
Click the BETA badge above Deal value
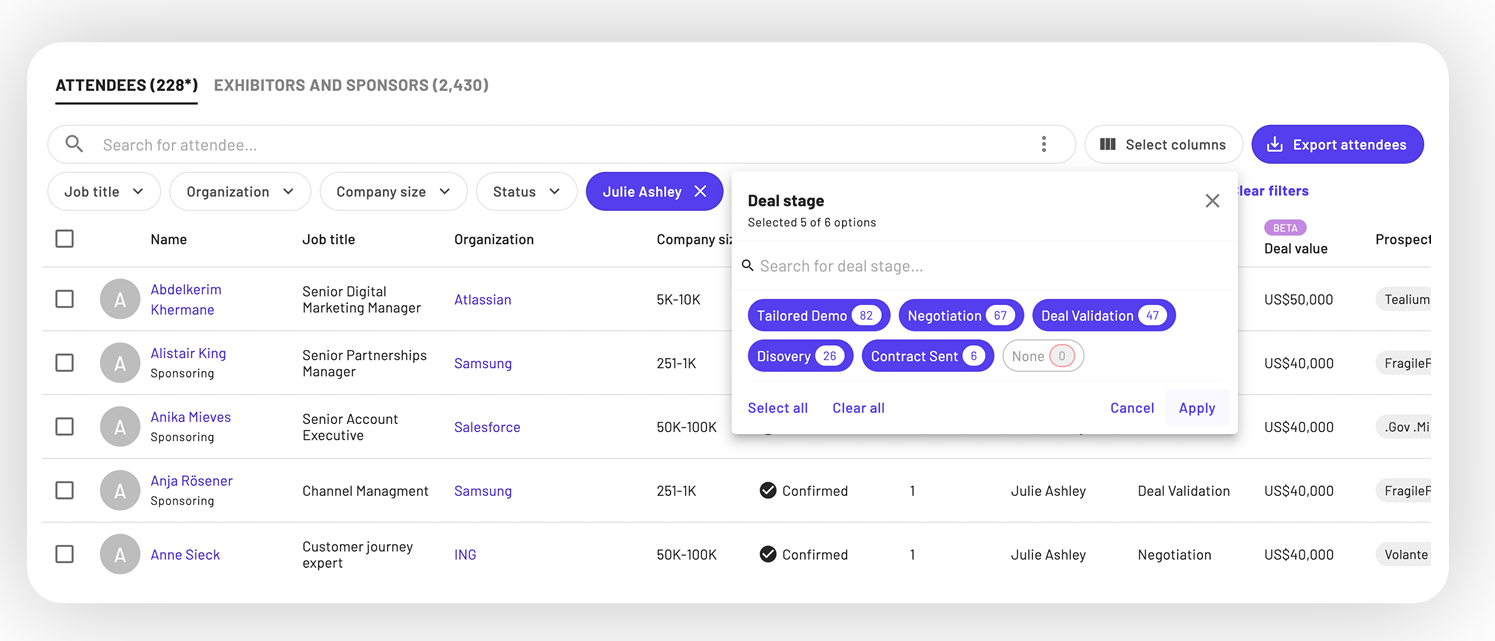1285,228
